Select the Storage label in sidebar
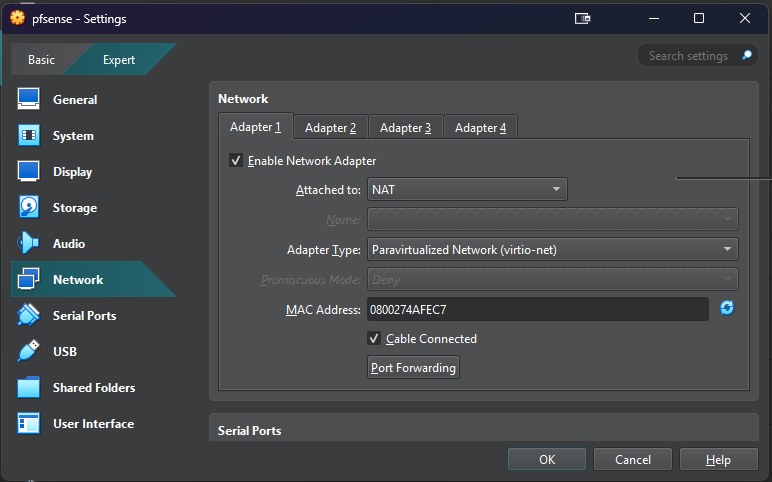 pos(75,208)
